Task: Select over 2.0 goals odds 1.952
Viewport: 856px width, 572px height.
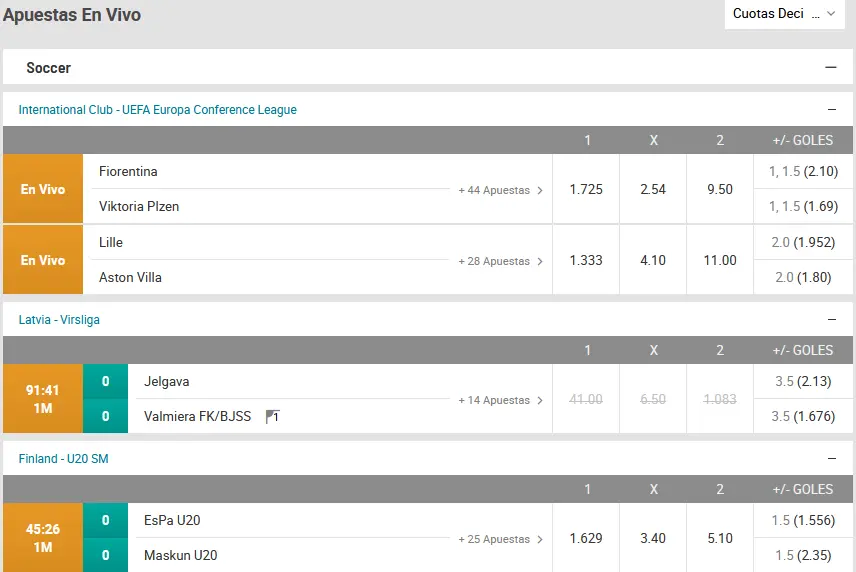Action: point(803,242)
